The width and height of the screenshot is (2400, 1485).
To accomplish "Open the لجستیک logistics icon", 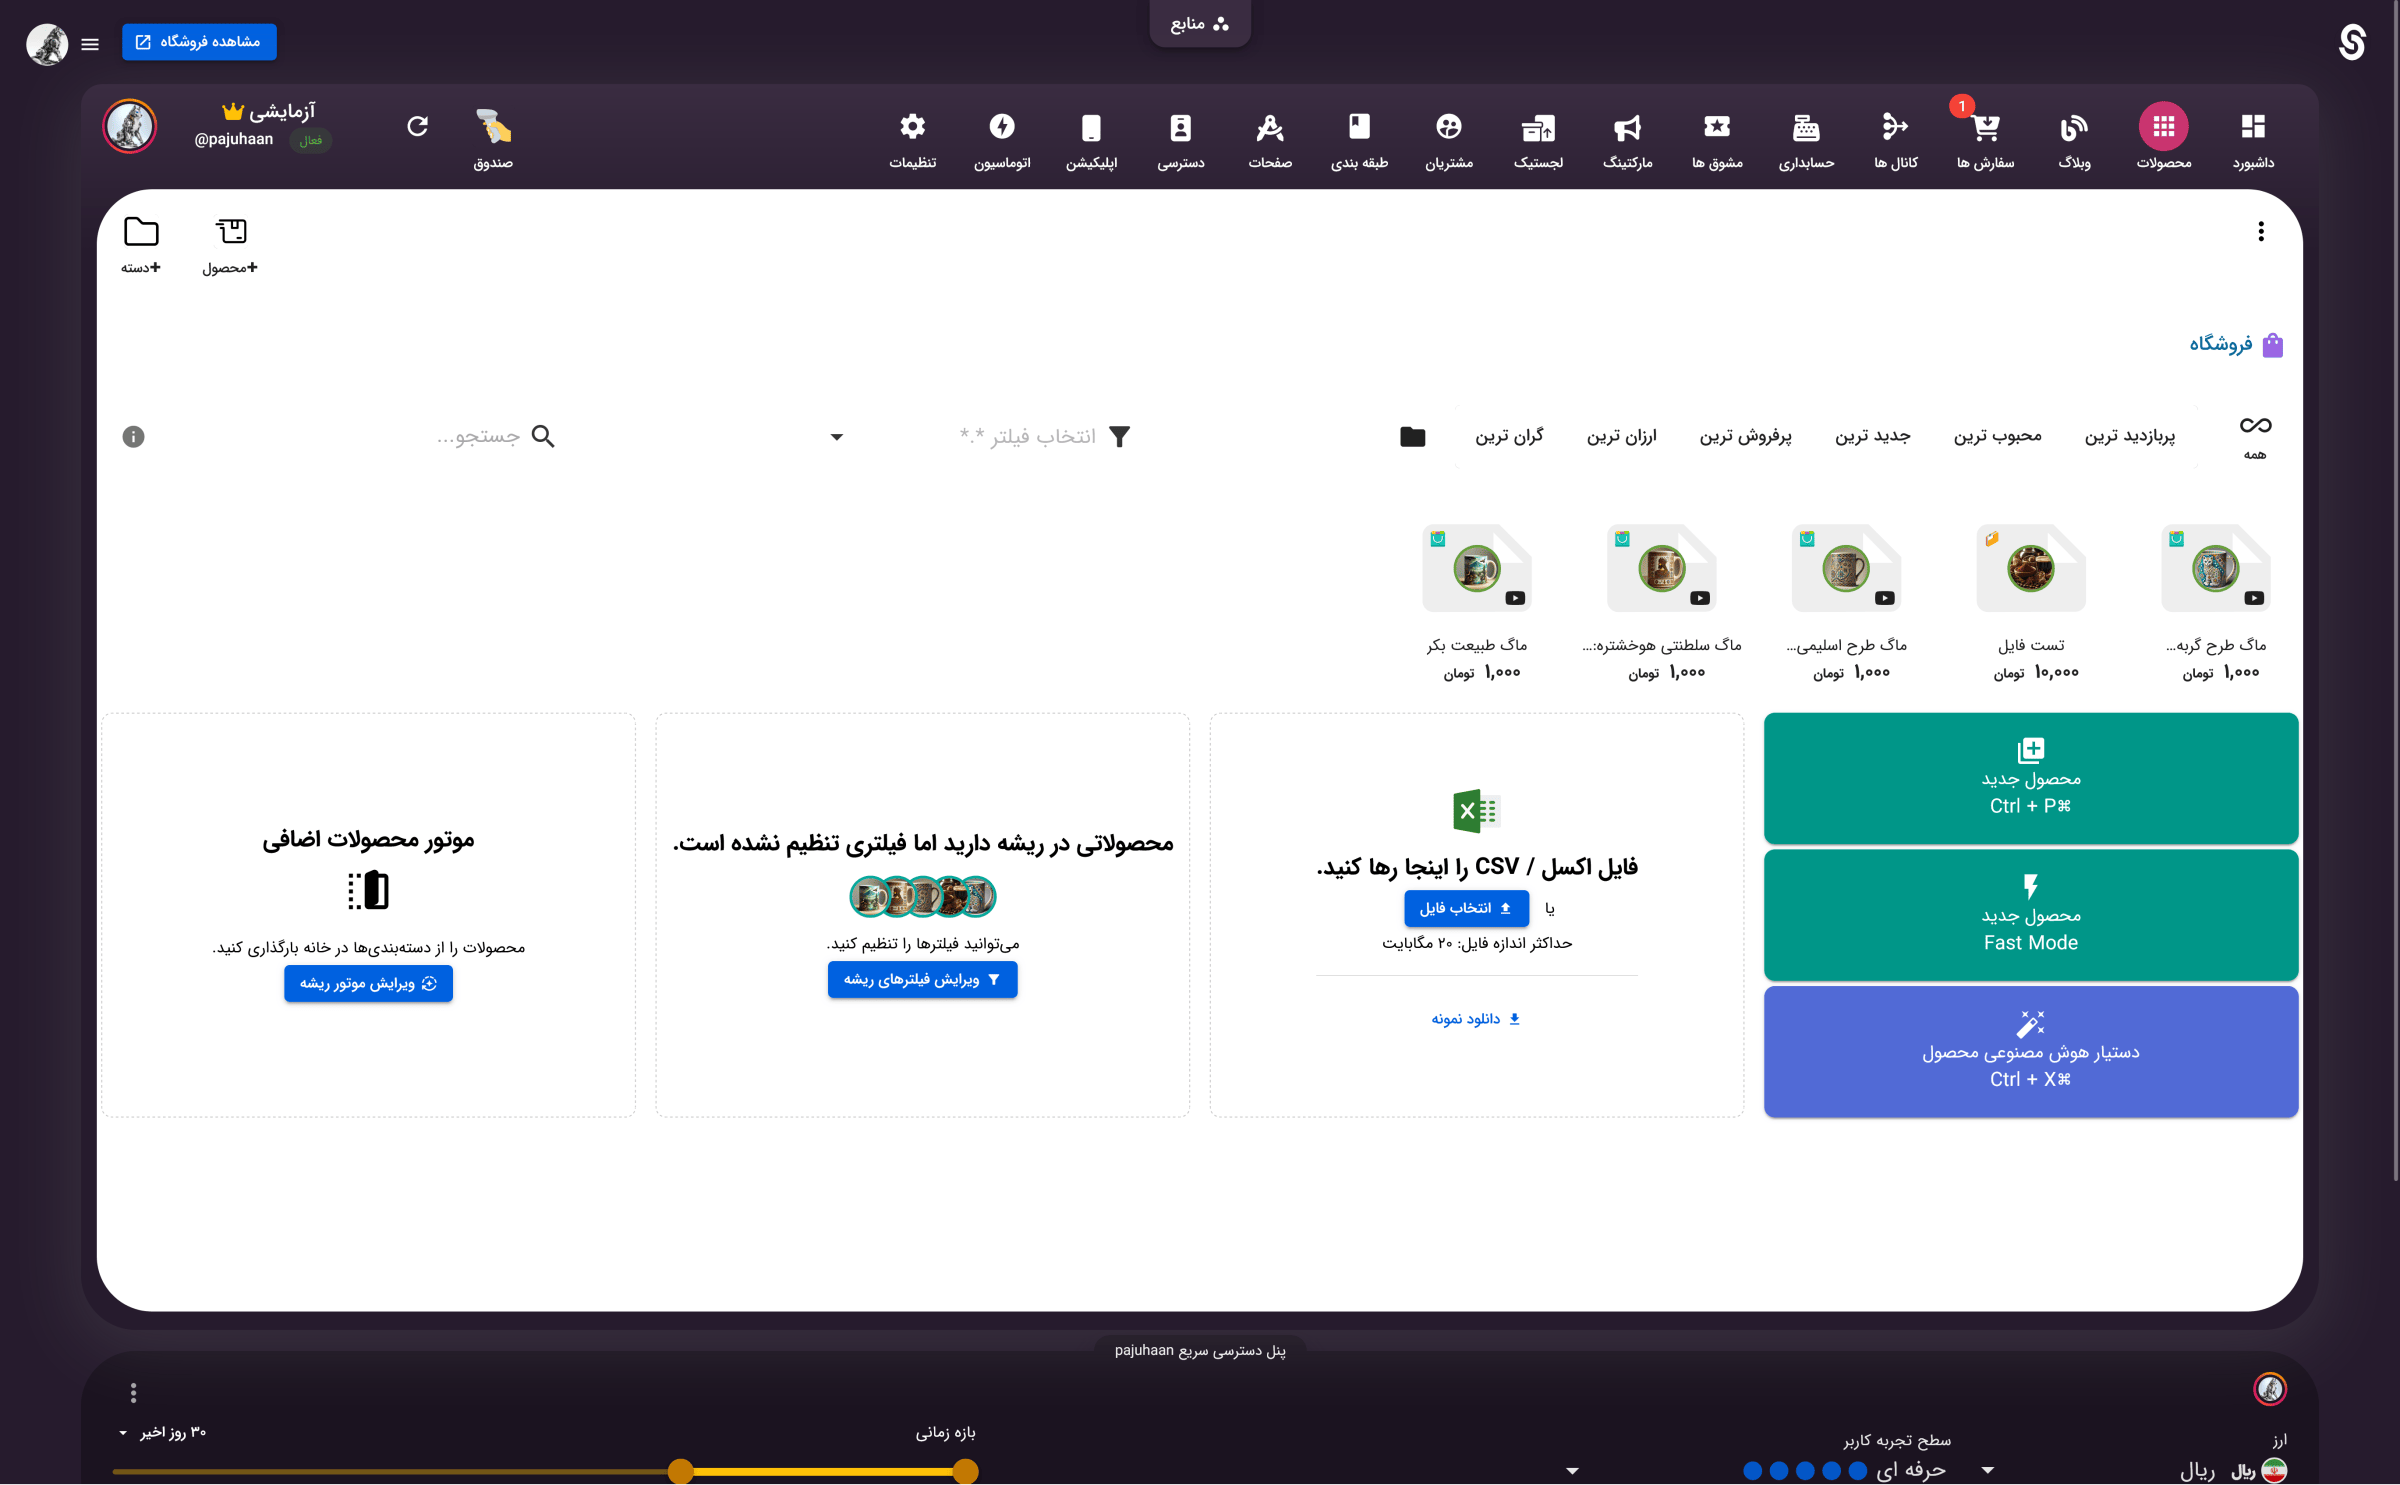I will [x=1538, y=138].
